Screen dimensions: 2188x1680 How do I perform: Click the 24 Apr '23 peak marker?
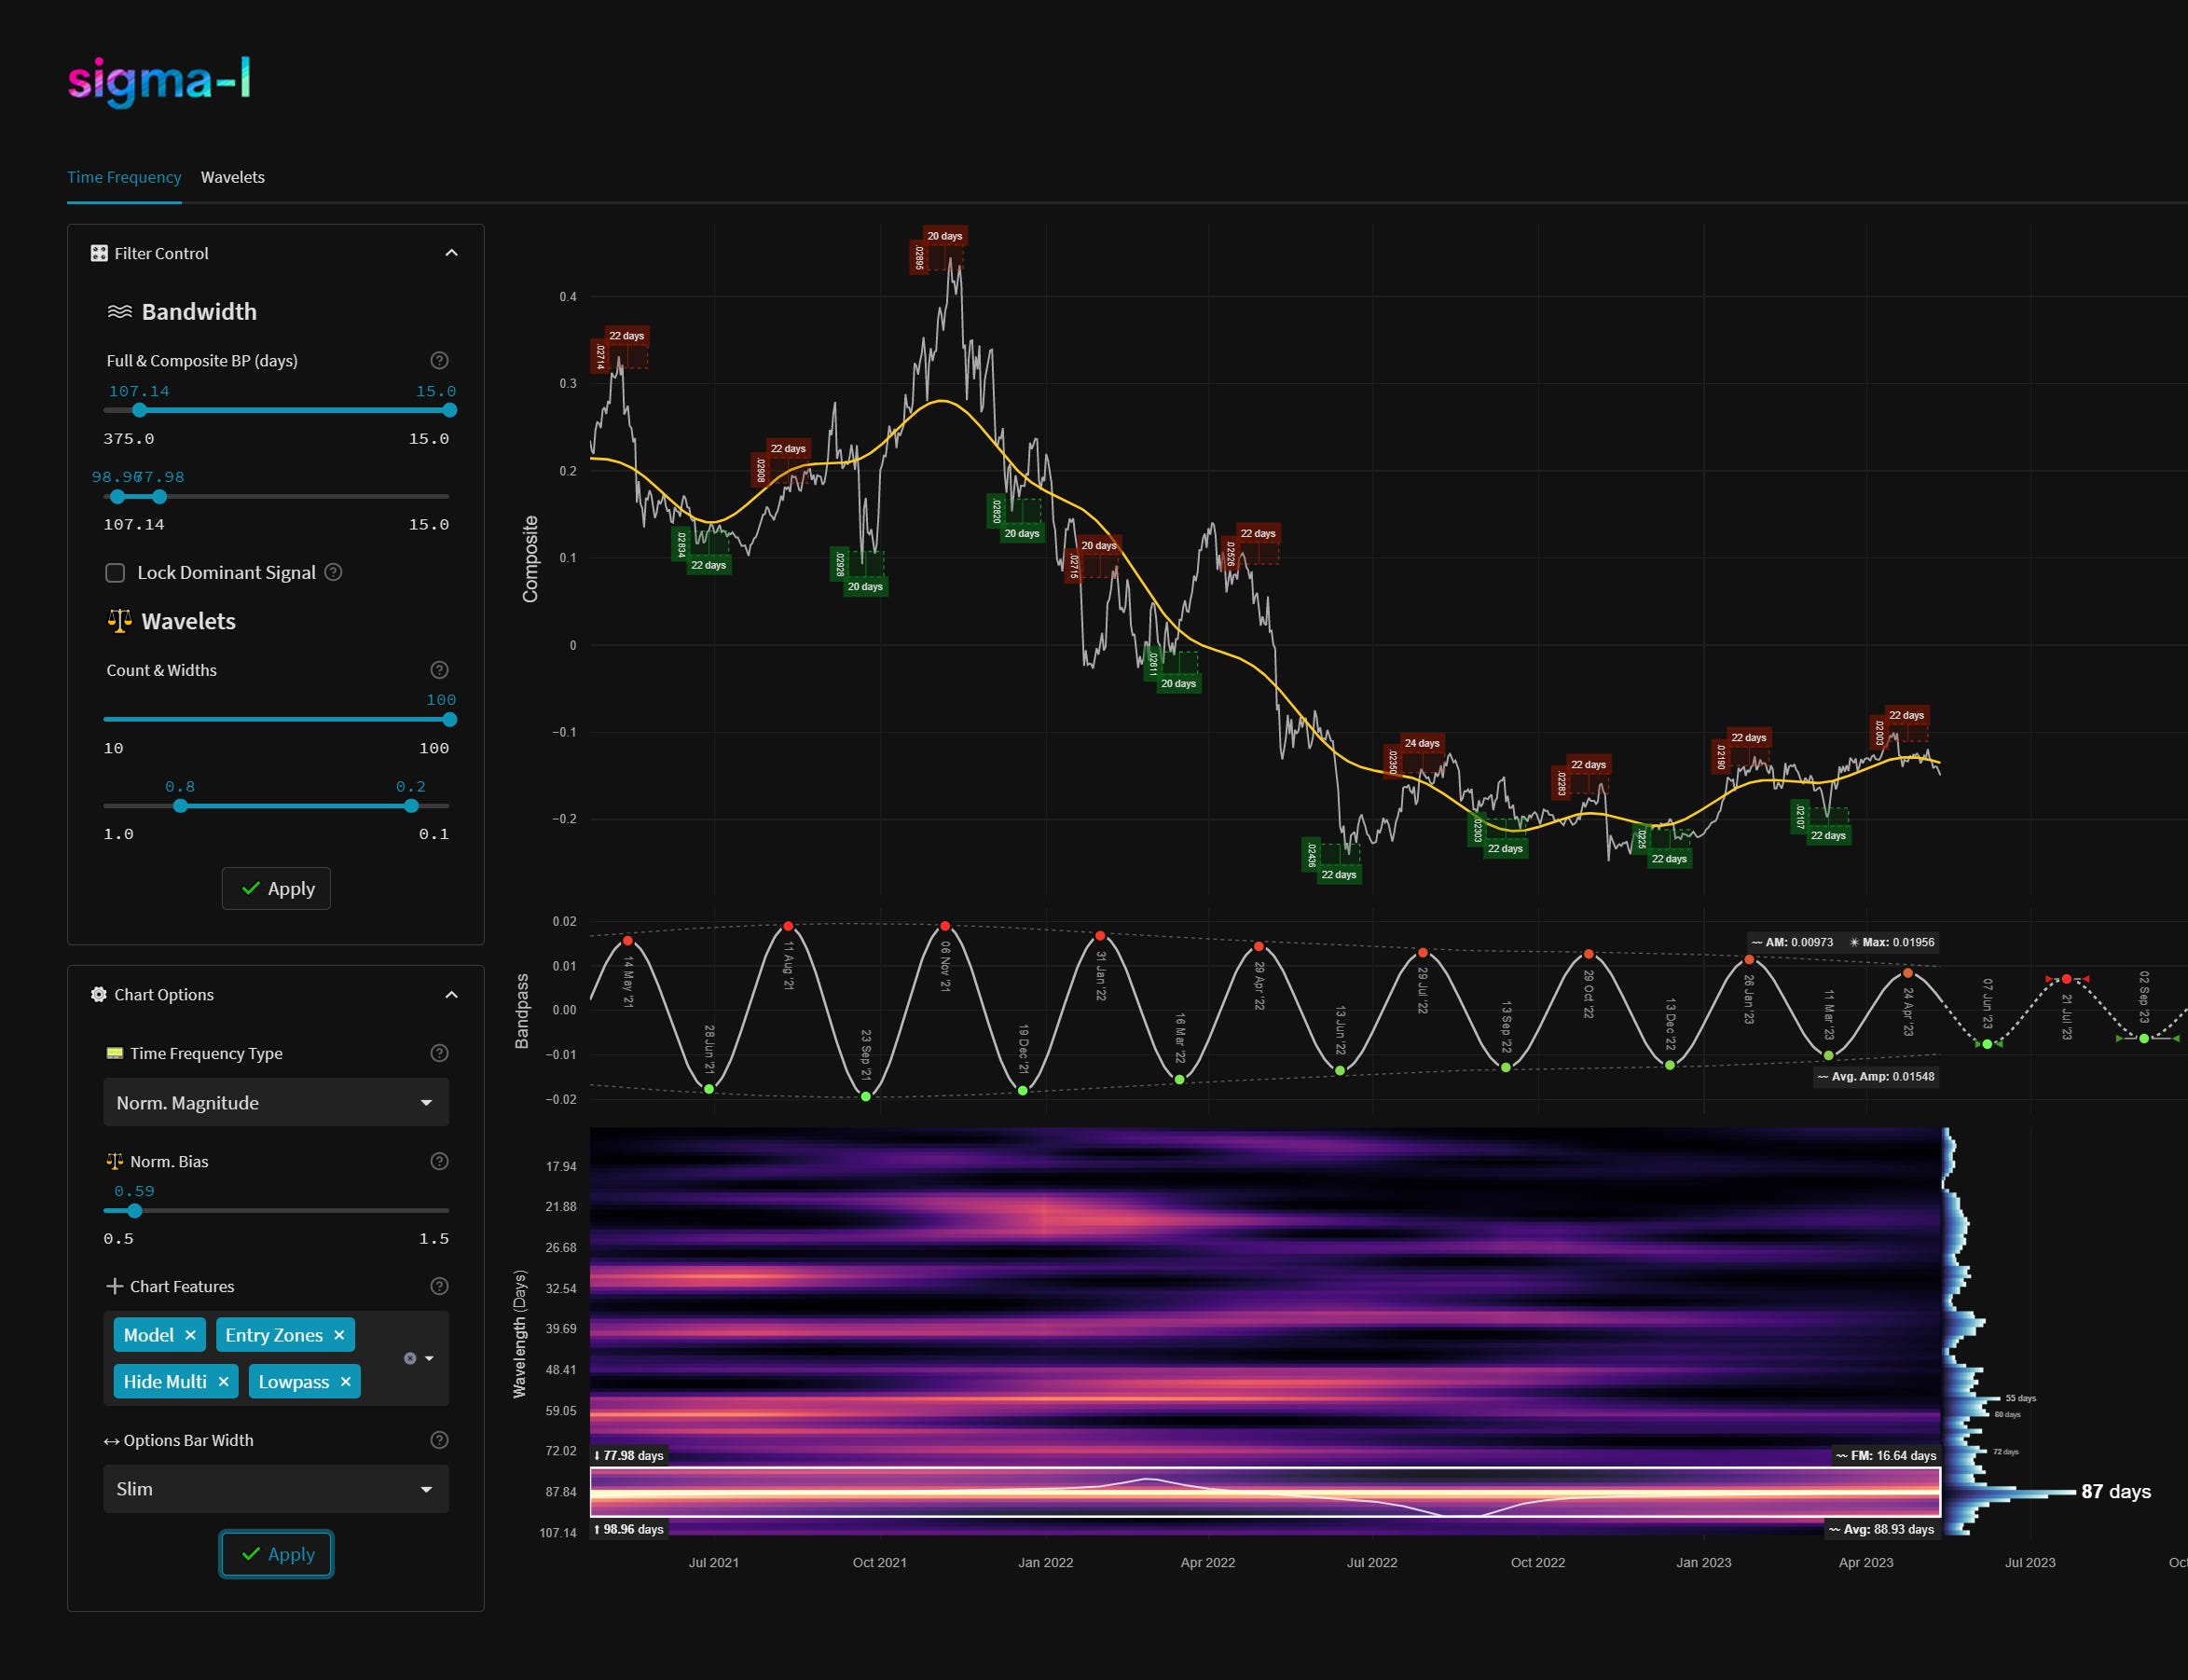[1907, 973]
